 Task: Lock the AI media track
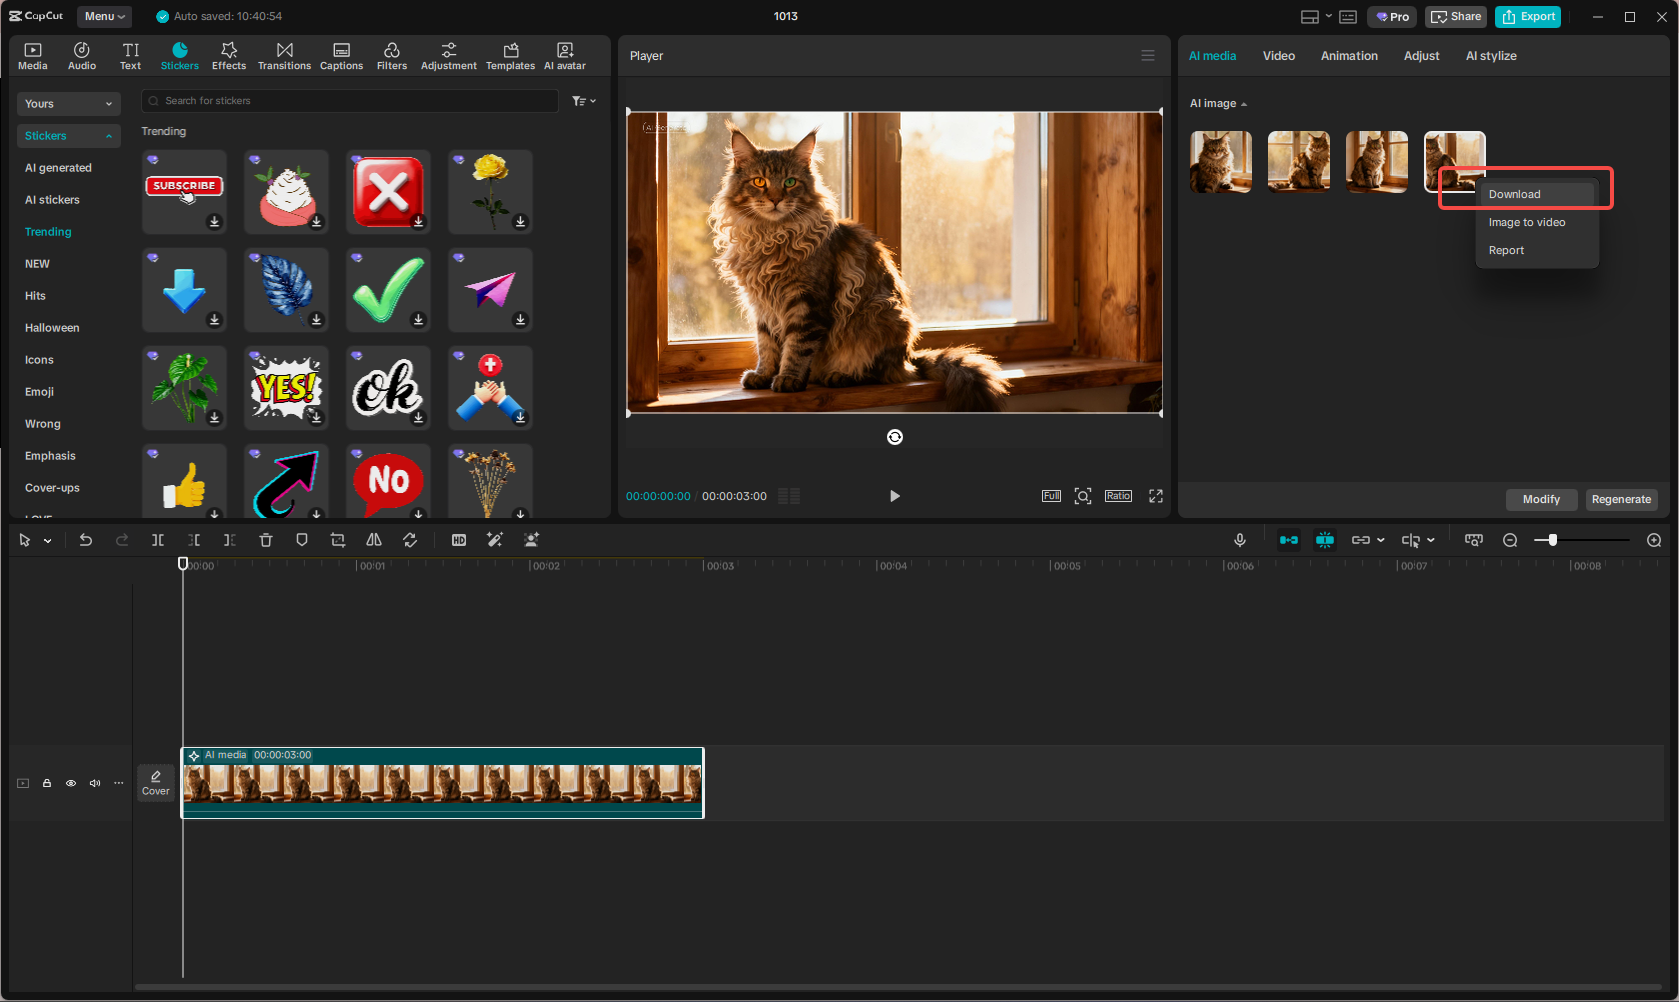click(x=46, y=783)
